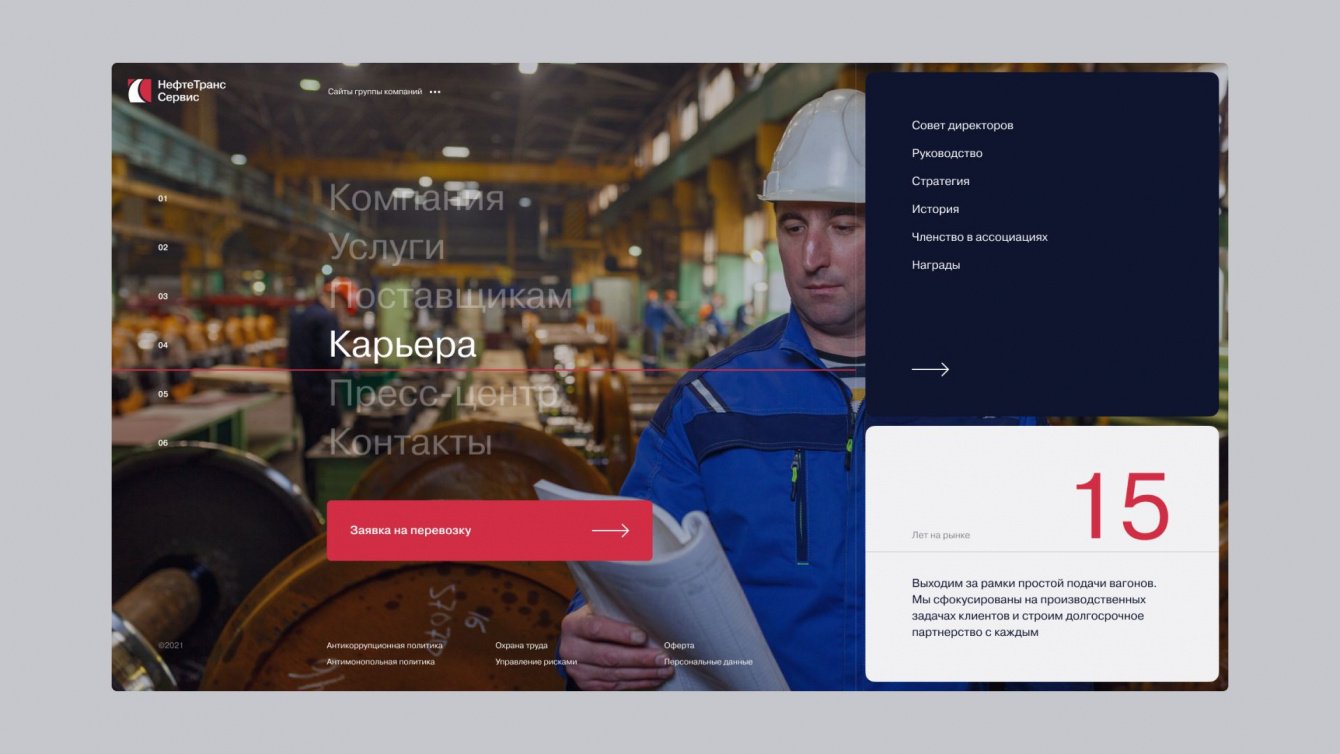Open Управление рисками footer link
The height and width of the screenshot is (754, 1340).
(x=535, y=662)
